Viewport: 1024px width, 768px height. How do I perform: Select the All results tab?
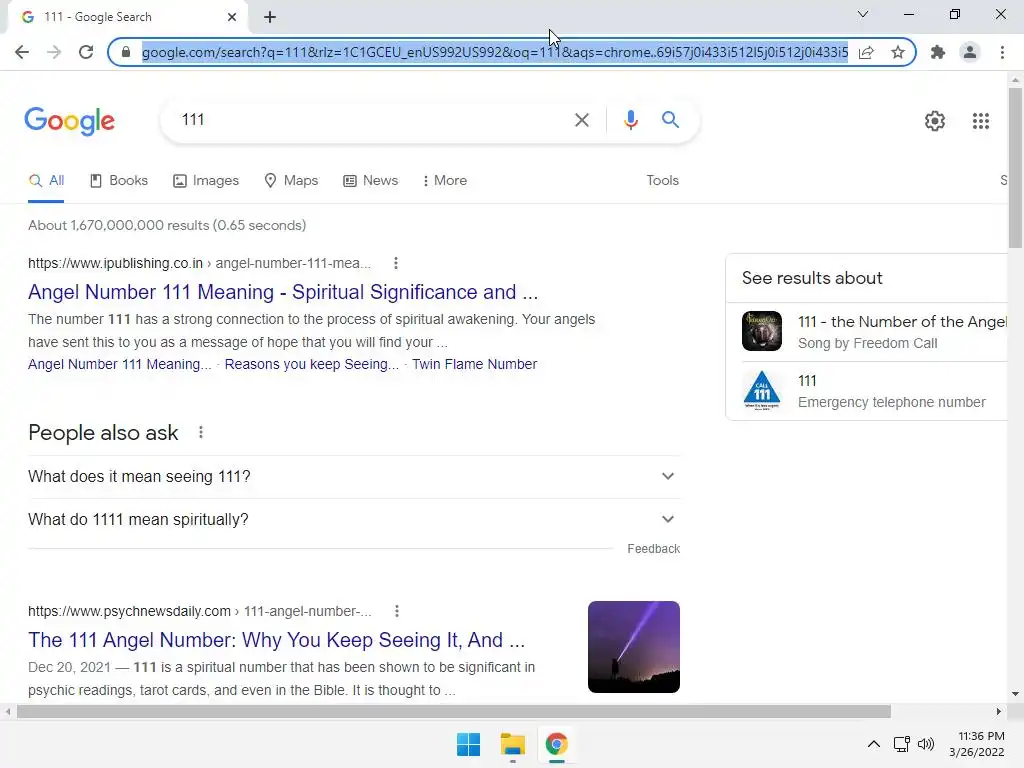tap(46, 181)
